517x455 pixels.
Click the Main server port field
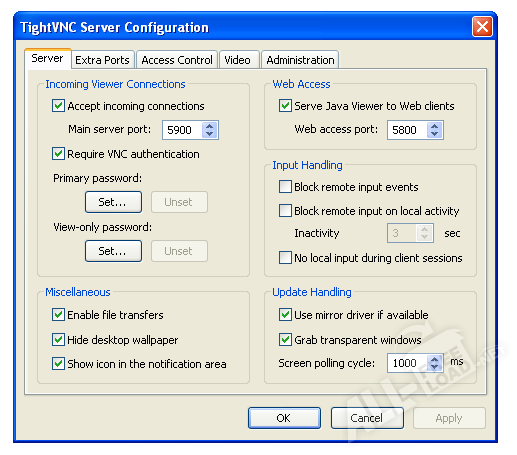click(182, 130)
